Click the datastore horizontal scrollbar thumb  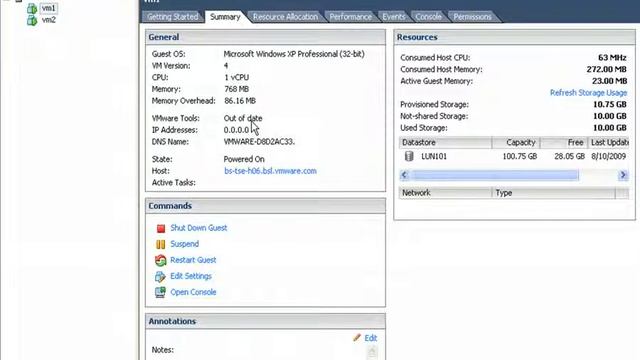pyautogui.click(x=494, y=175)
